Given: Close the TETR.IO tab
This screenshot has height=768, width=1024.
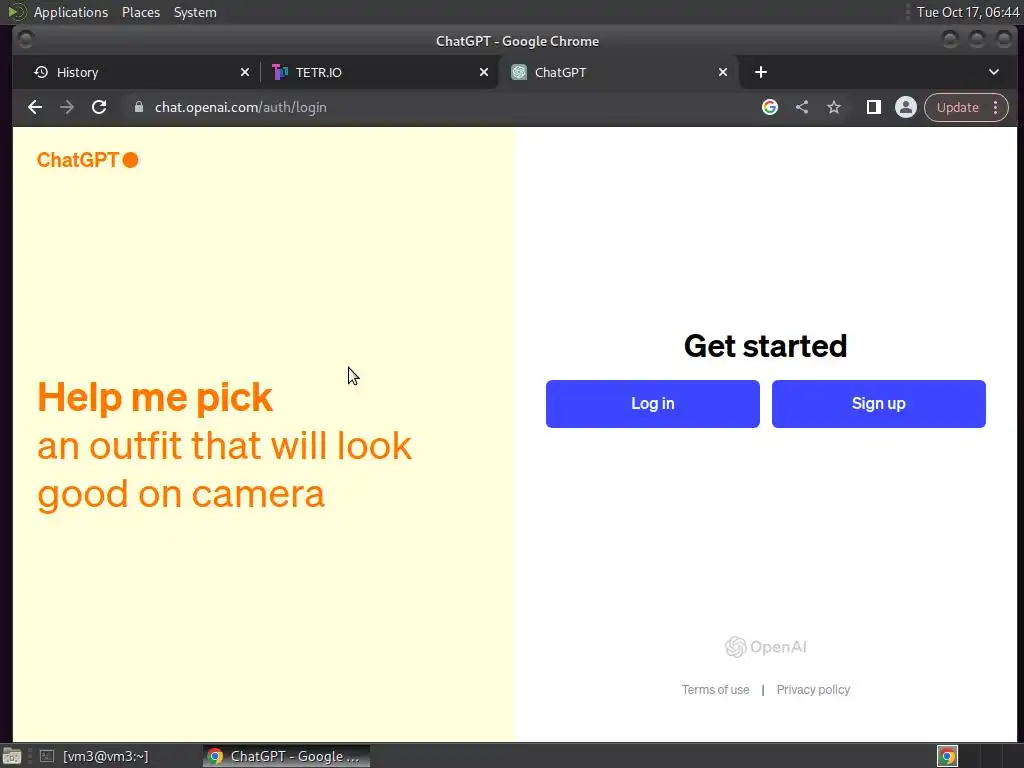Looking at the screenshot, I should pyautogui.click(x=484, y=72).
